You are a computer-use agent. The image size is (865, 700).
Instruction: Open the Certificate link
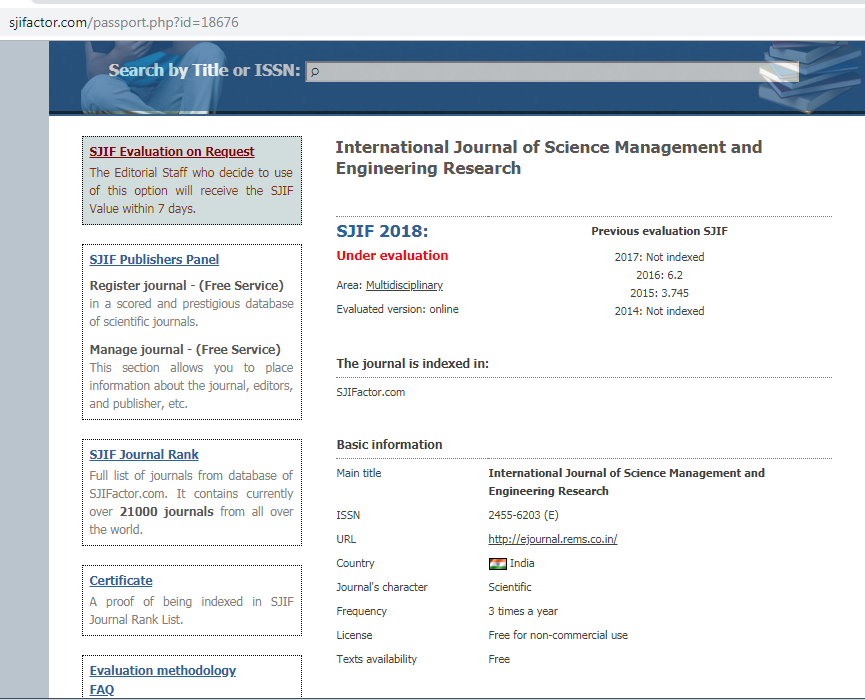click(121, 581)
